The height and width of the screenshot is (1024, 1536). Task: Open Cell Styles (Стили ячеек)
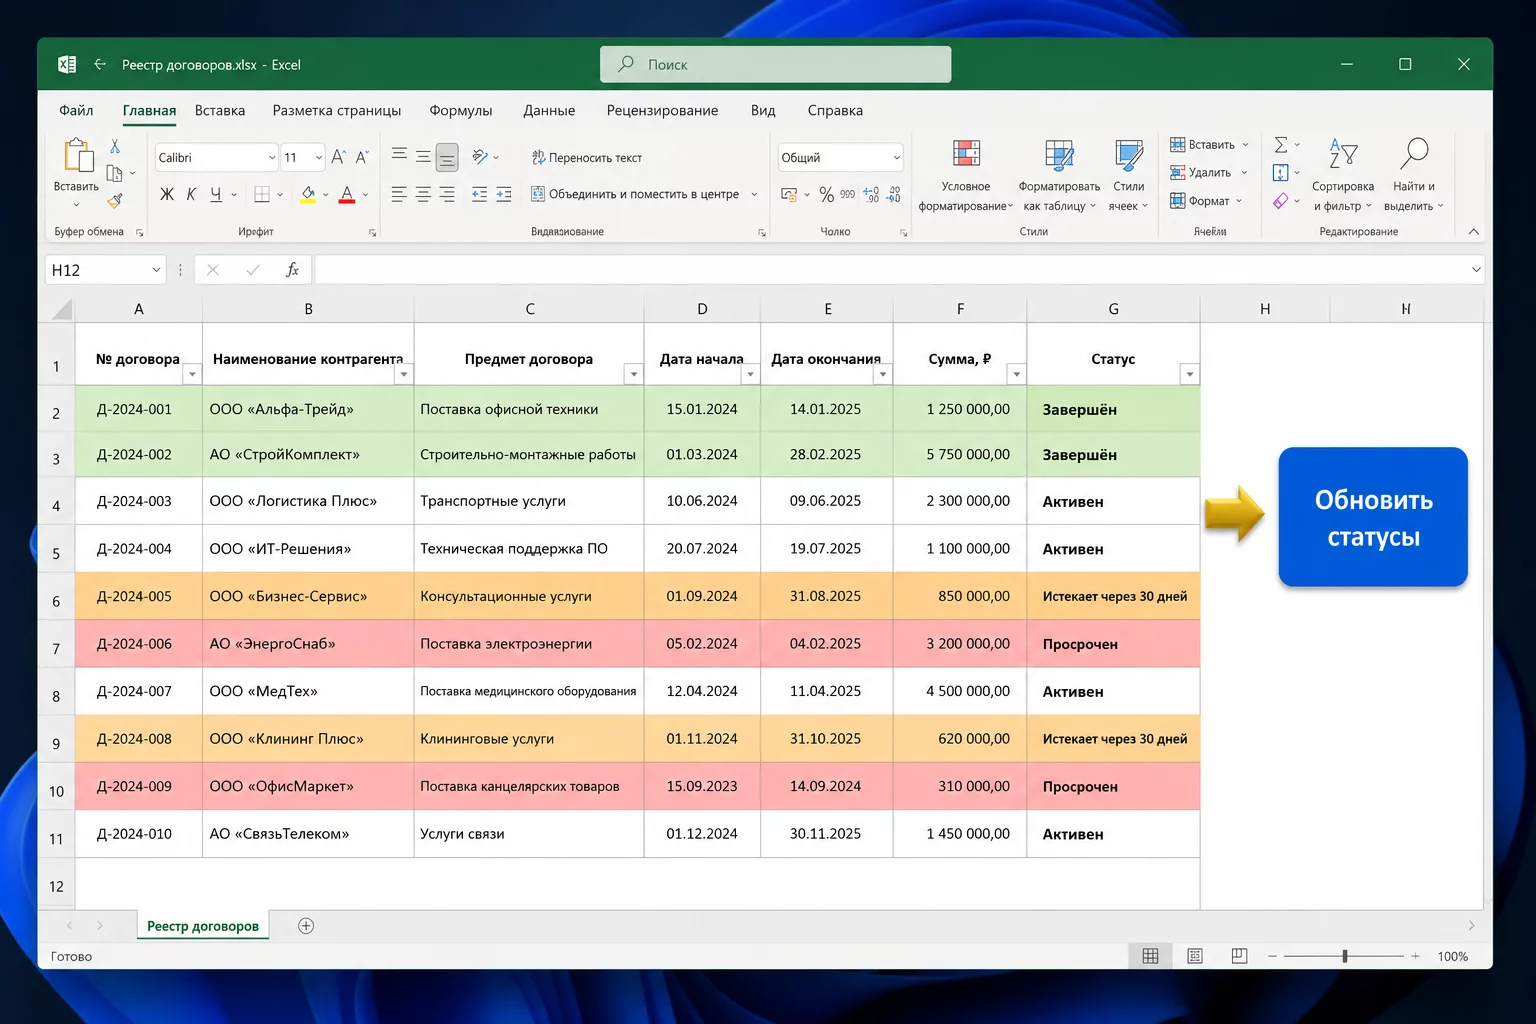pos(1129,176)
